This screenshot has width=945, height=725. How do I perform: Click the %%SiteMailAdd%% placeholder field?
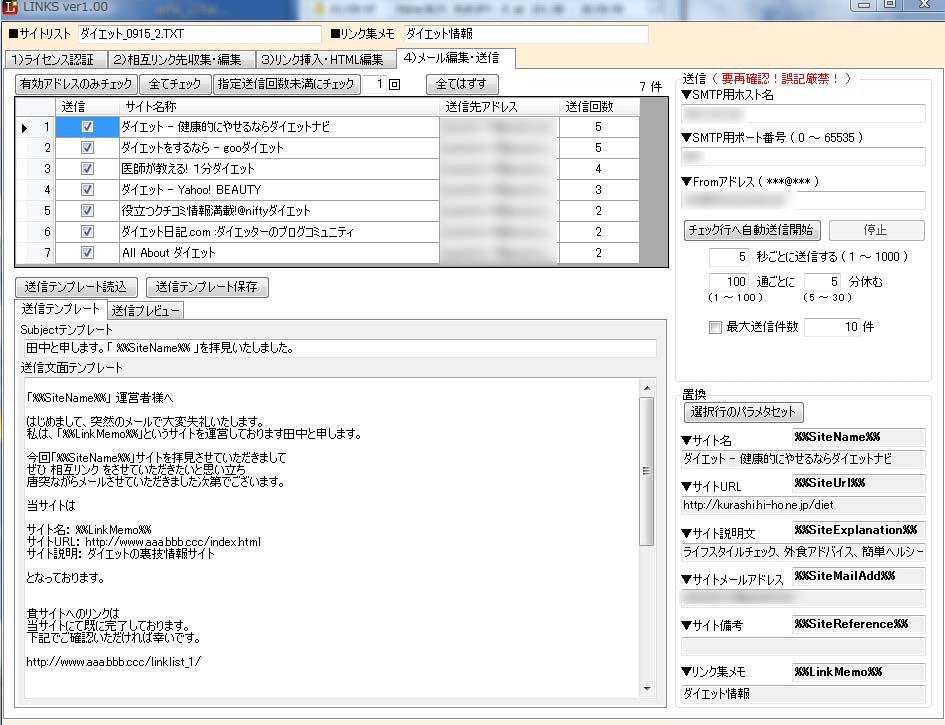point(858,576)
